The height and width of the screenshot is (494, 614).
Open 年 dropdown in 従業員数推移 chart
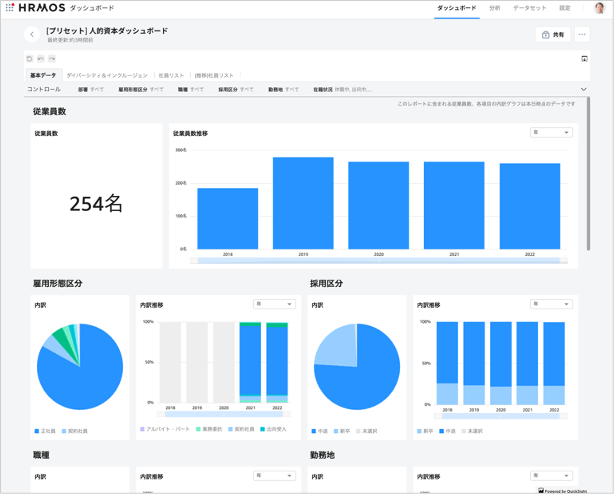tap(551, 132)
